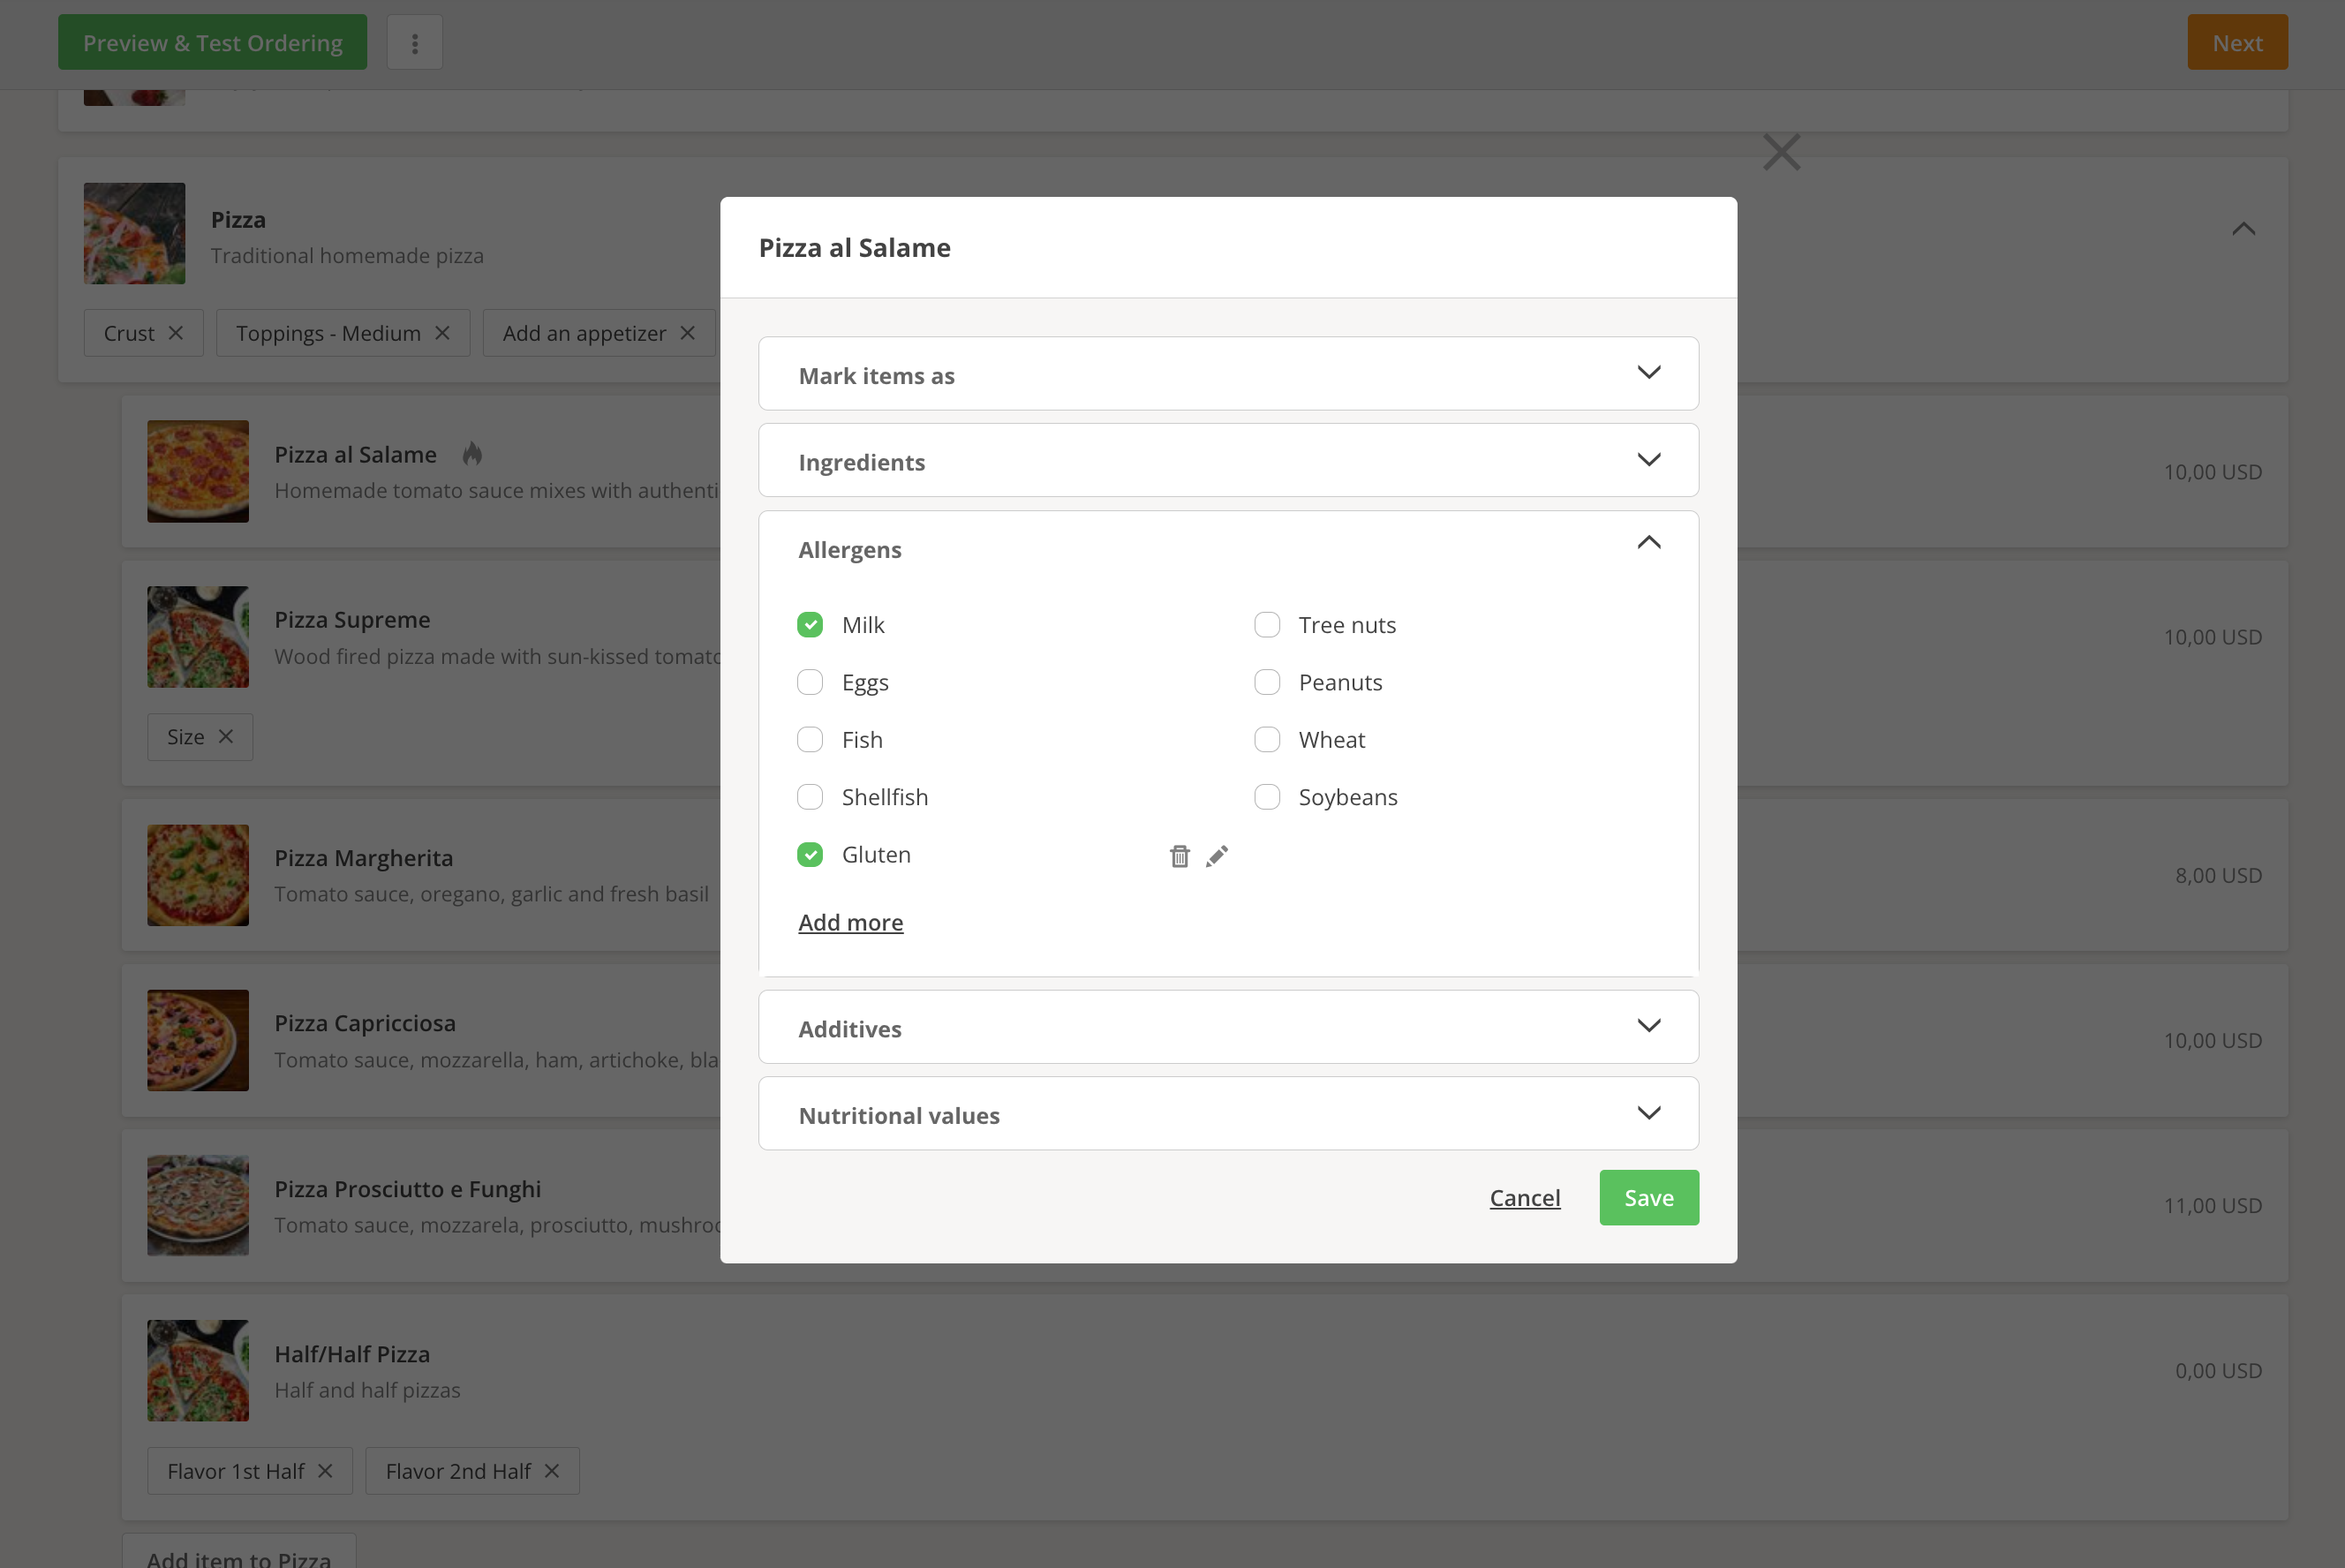
Task: Click the Add more allergens link
Action: [850, 922]
